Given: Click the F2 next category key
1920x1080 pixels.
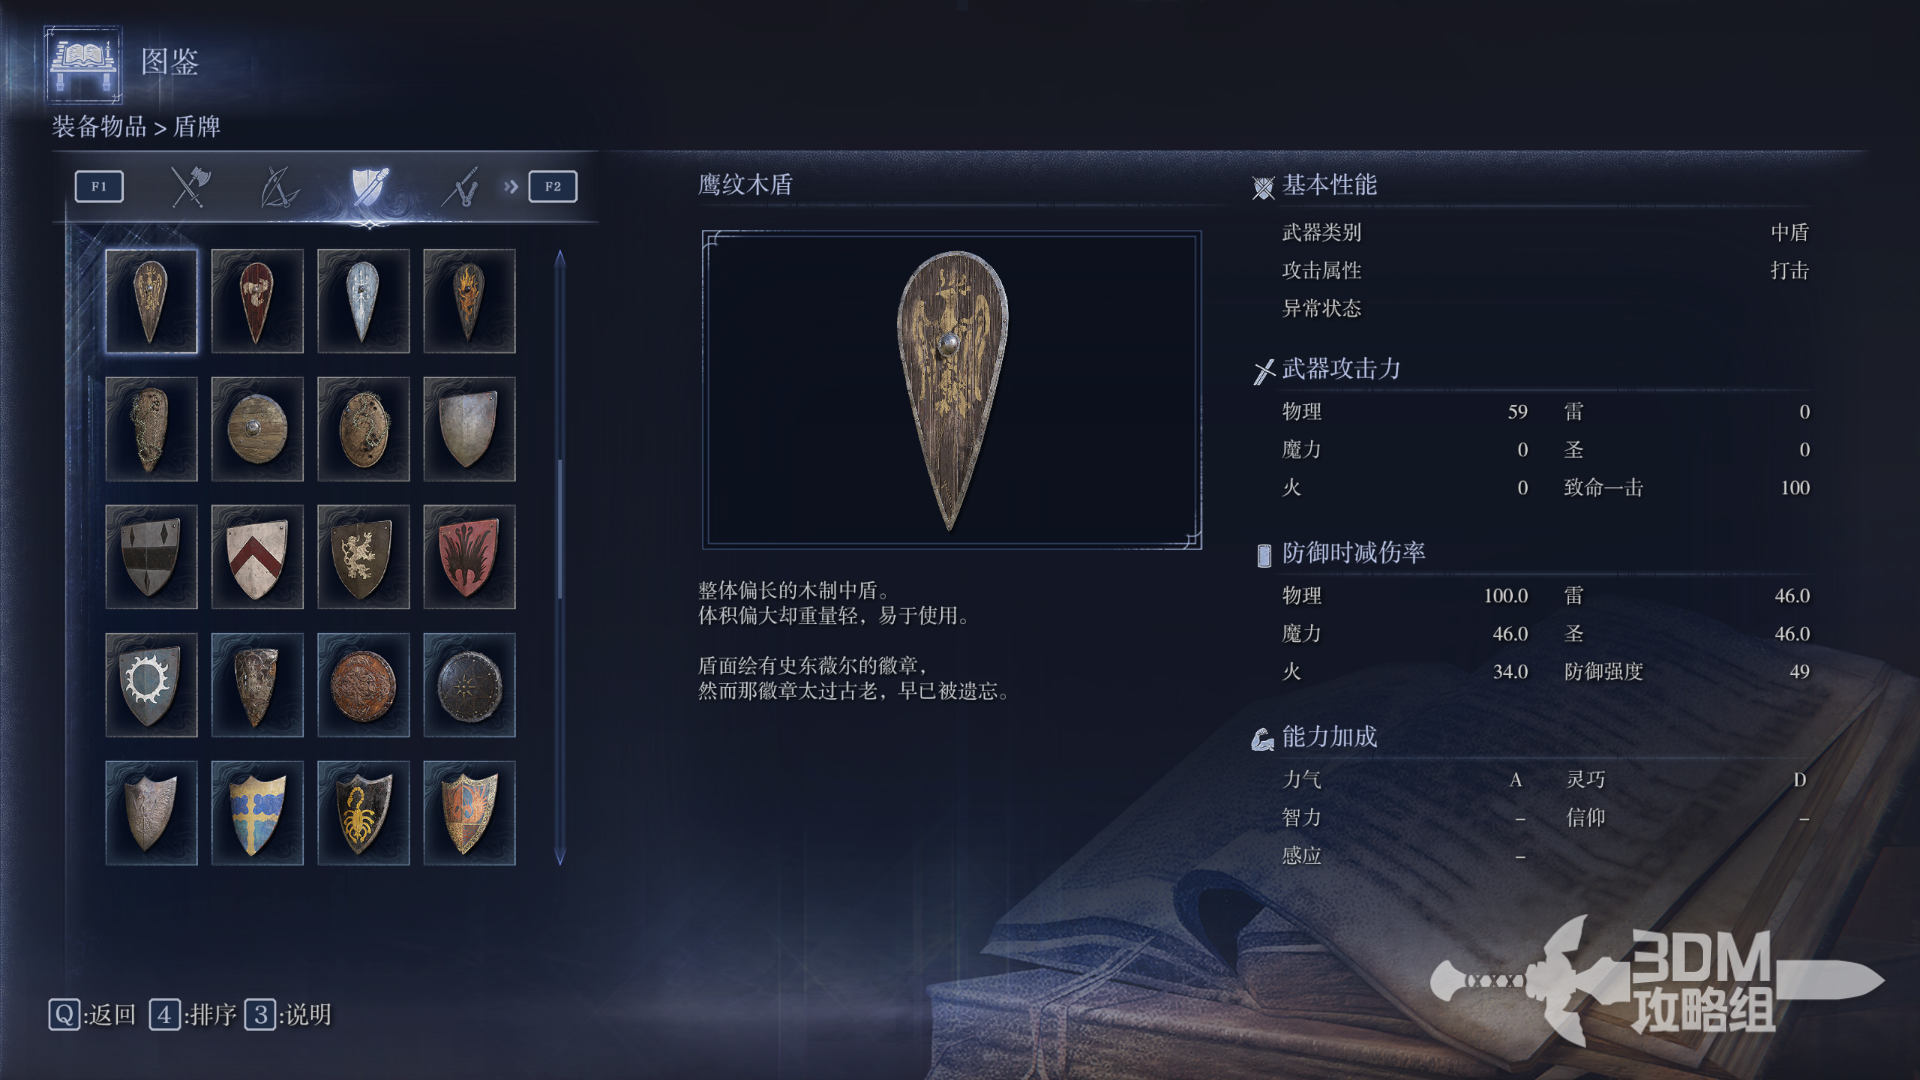Looking at the screenshot, I should coord(553,186).
